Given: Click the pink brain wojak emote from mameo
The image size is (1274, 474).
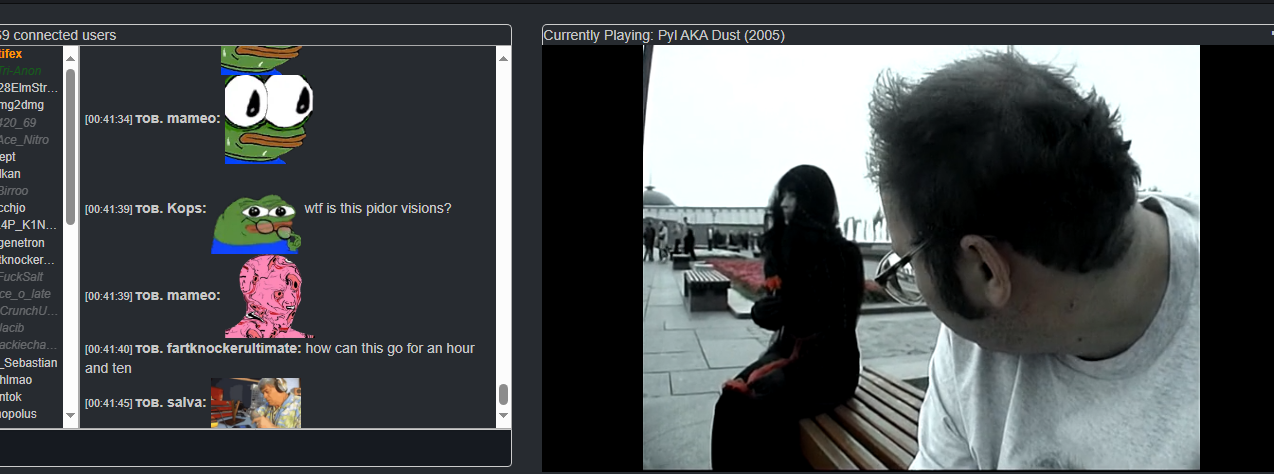Looking at the screenshot, I should pos(270,297).
